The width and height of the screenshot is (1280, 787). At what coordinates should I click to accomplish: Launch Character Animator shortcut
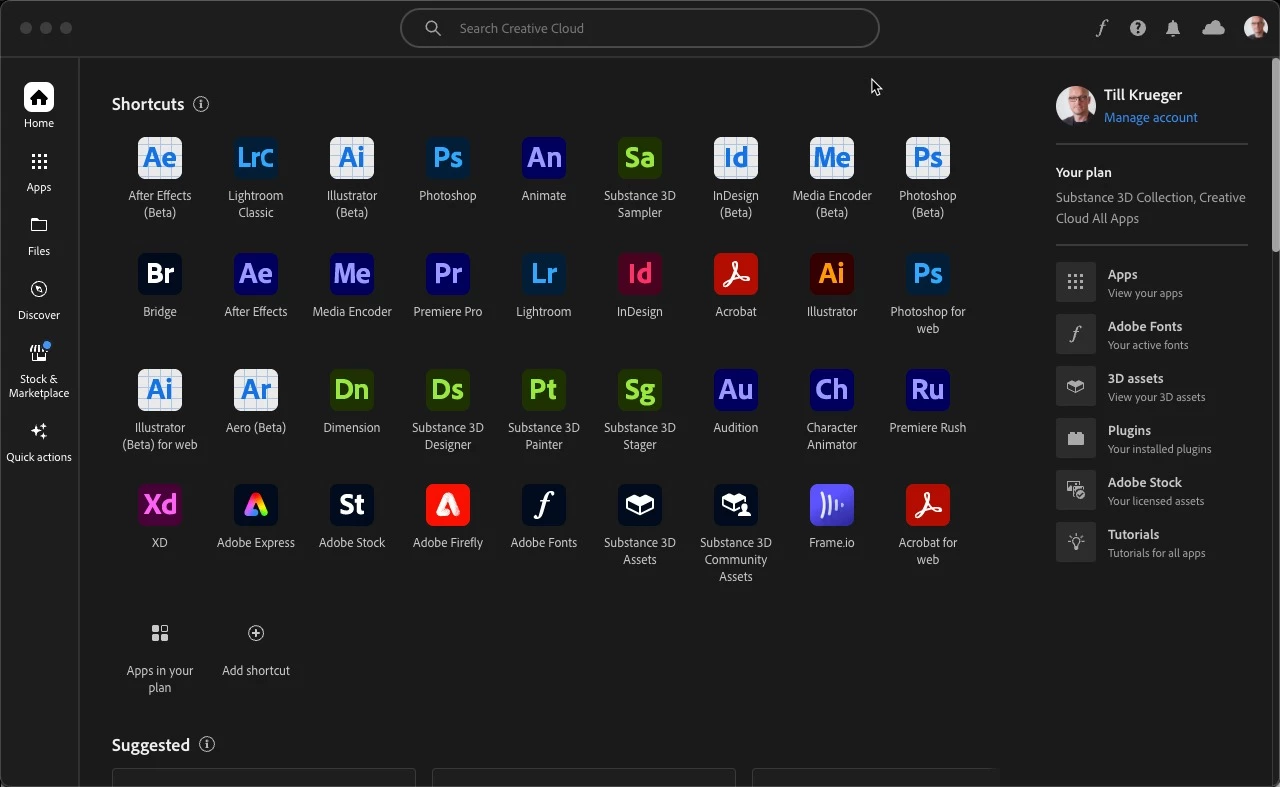point(832,390)
